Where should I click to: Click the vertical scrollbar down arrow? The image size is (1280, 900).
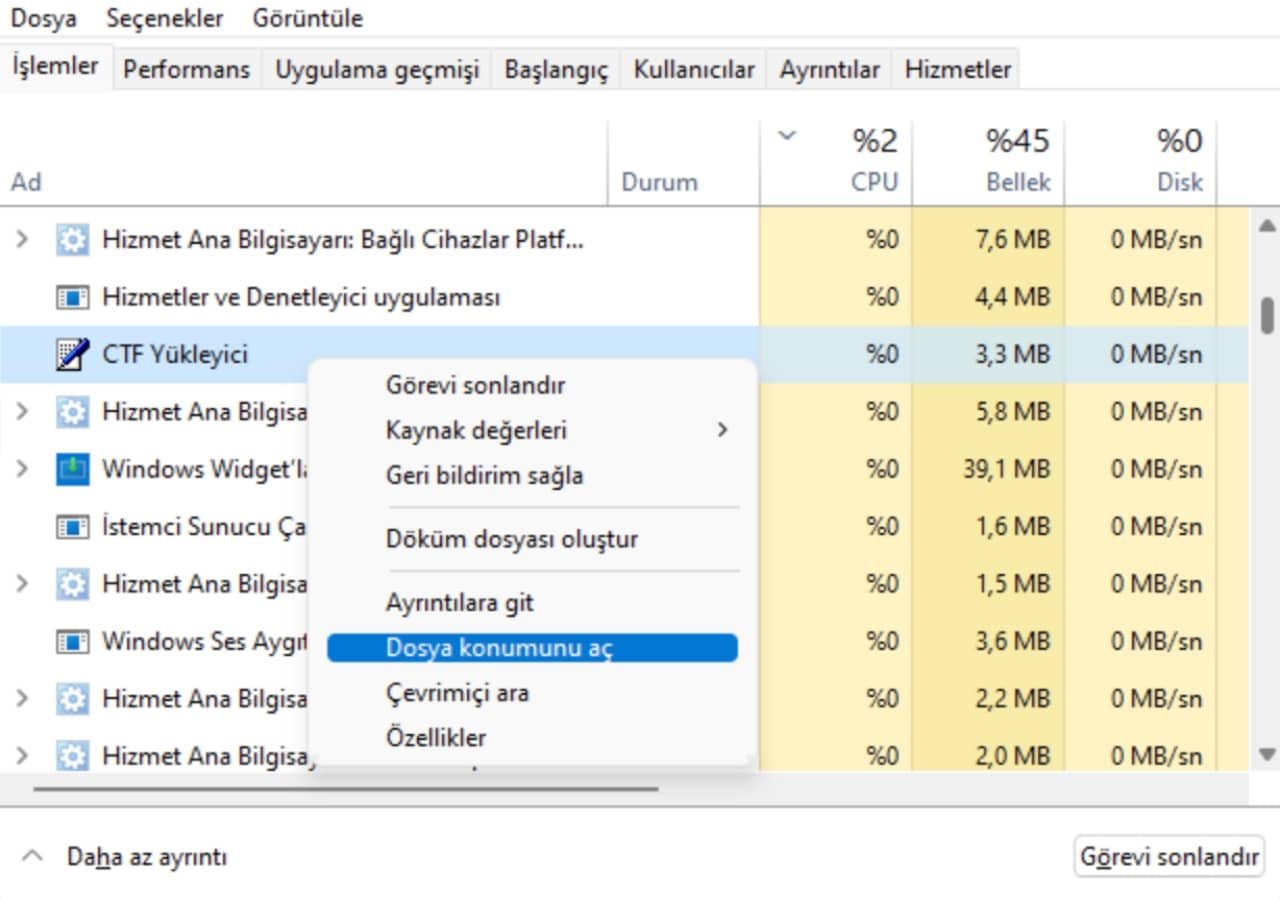coord(1268,755)
